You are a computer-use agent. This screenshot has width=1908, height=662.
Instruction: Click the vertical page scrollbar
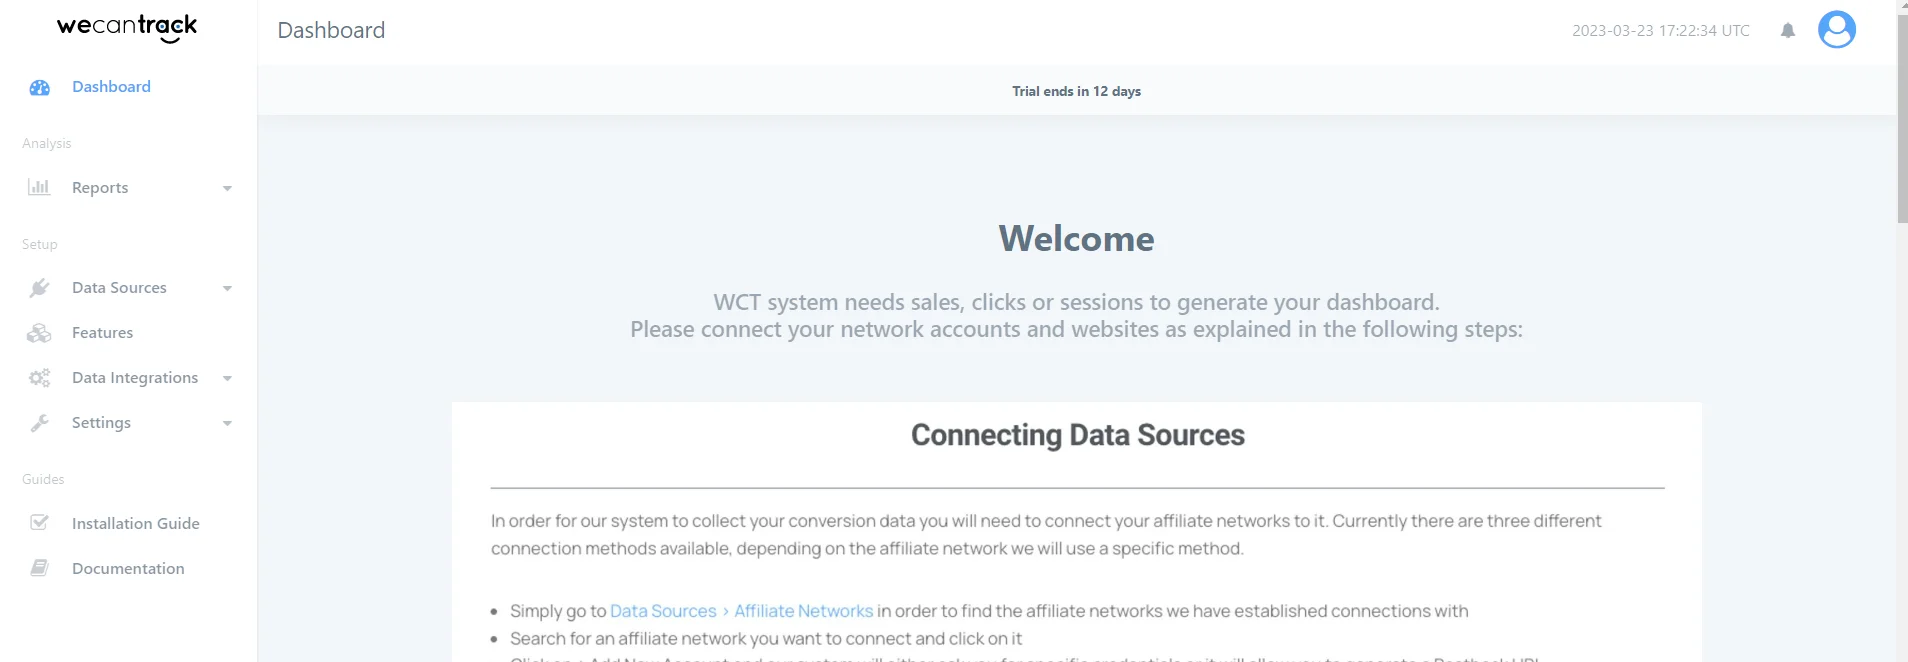tap(1901, 120)
